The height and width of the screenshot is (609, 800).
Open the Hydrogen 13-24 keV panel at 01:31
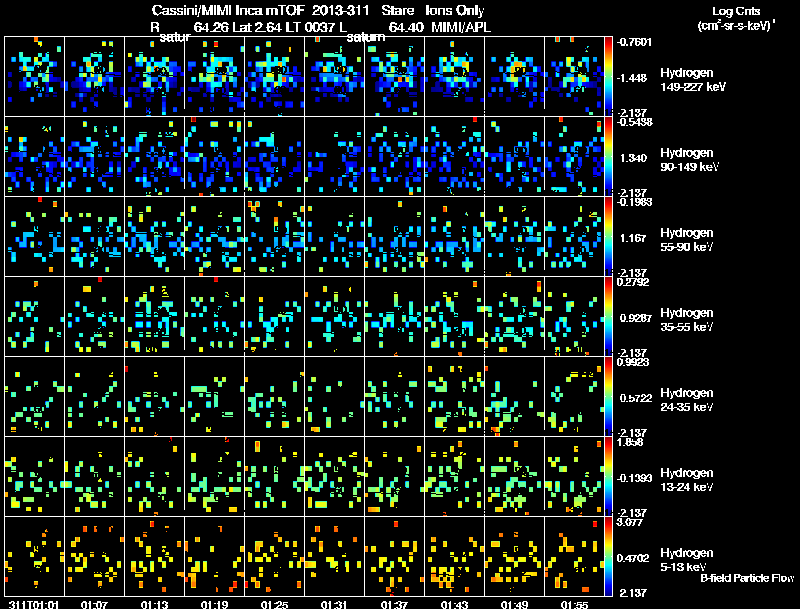click(x=334, y=476)
